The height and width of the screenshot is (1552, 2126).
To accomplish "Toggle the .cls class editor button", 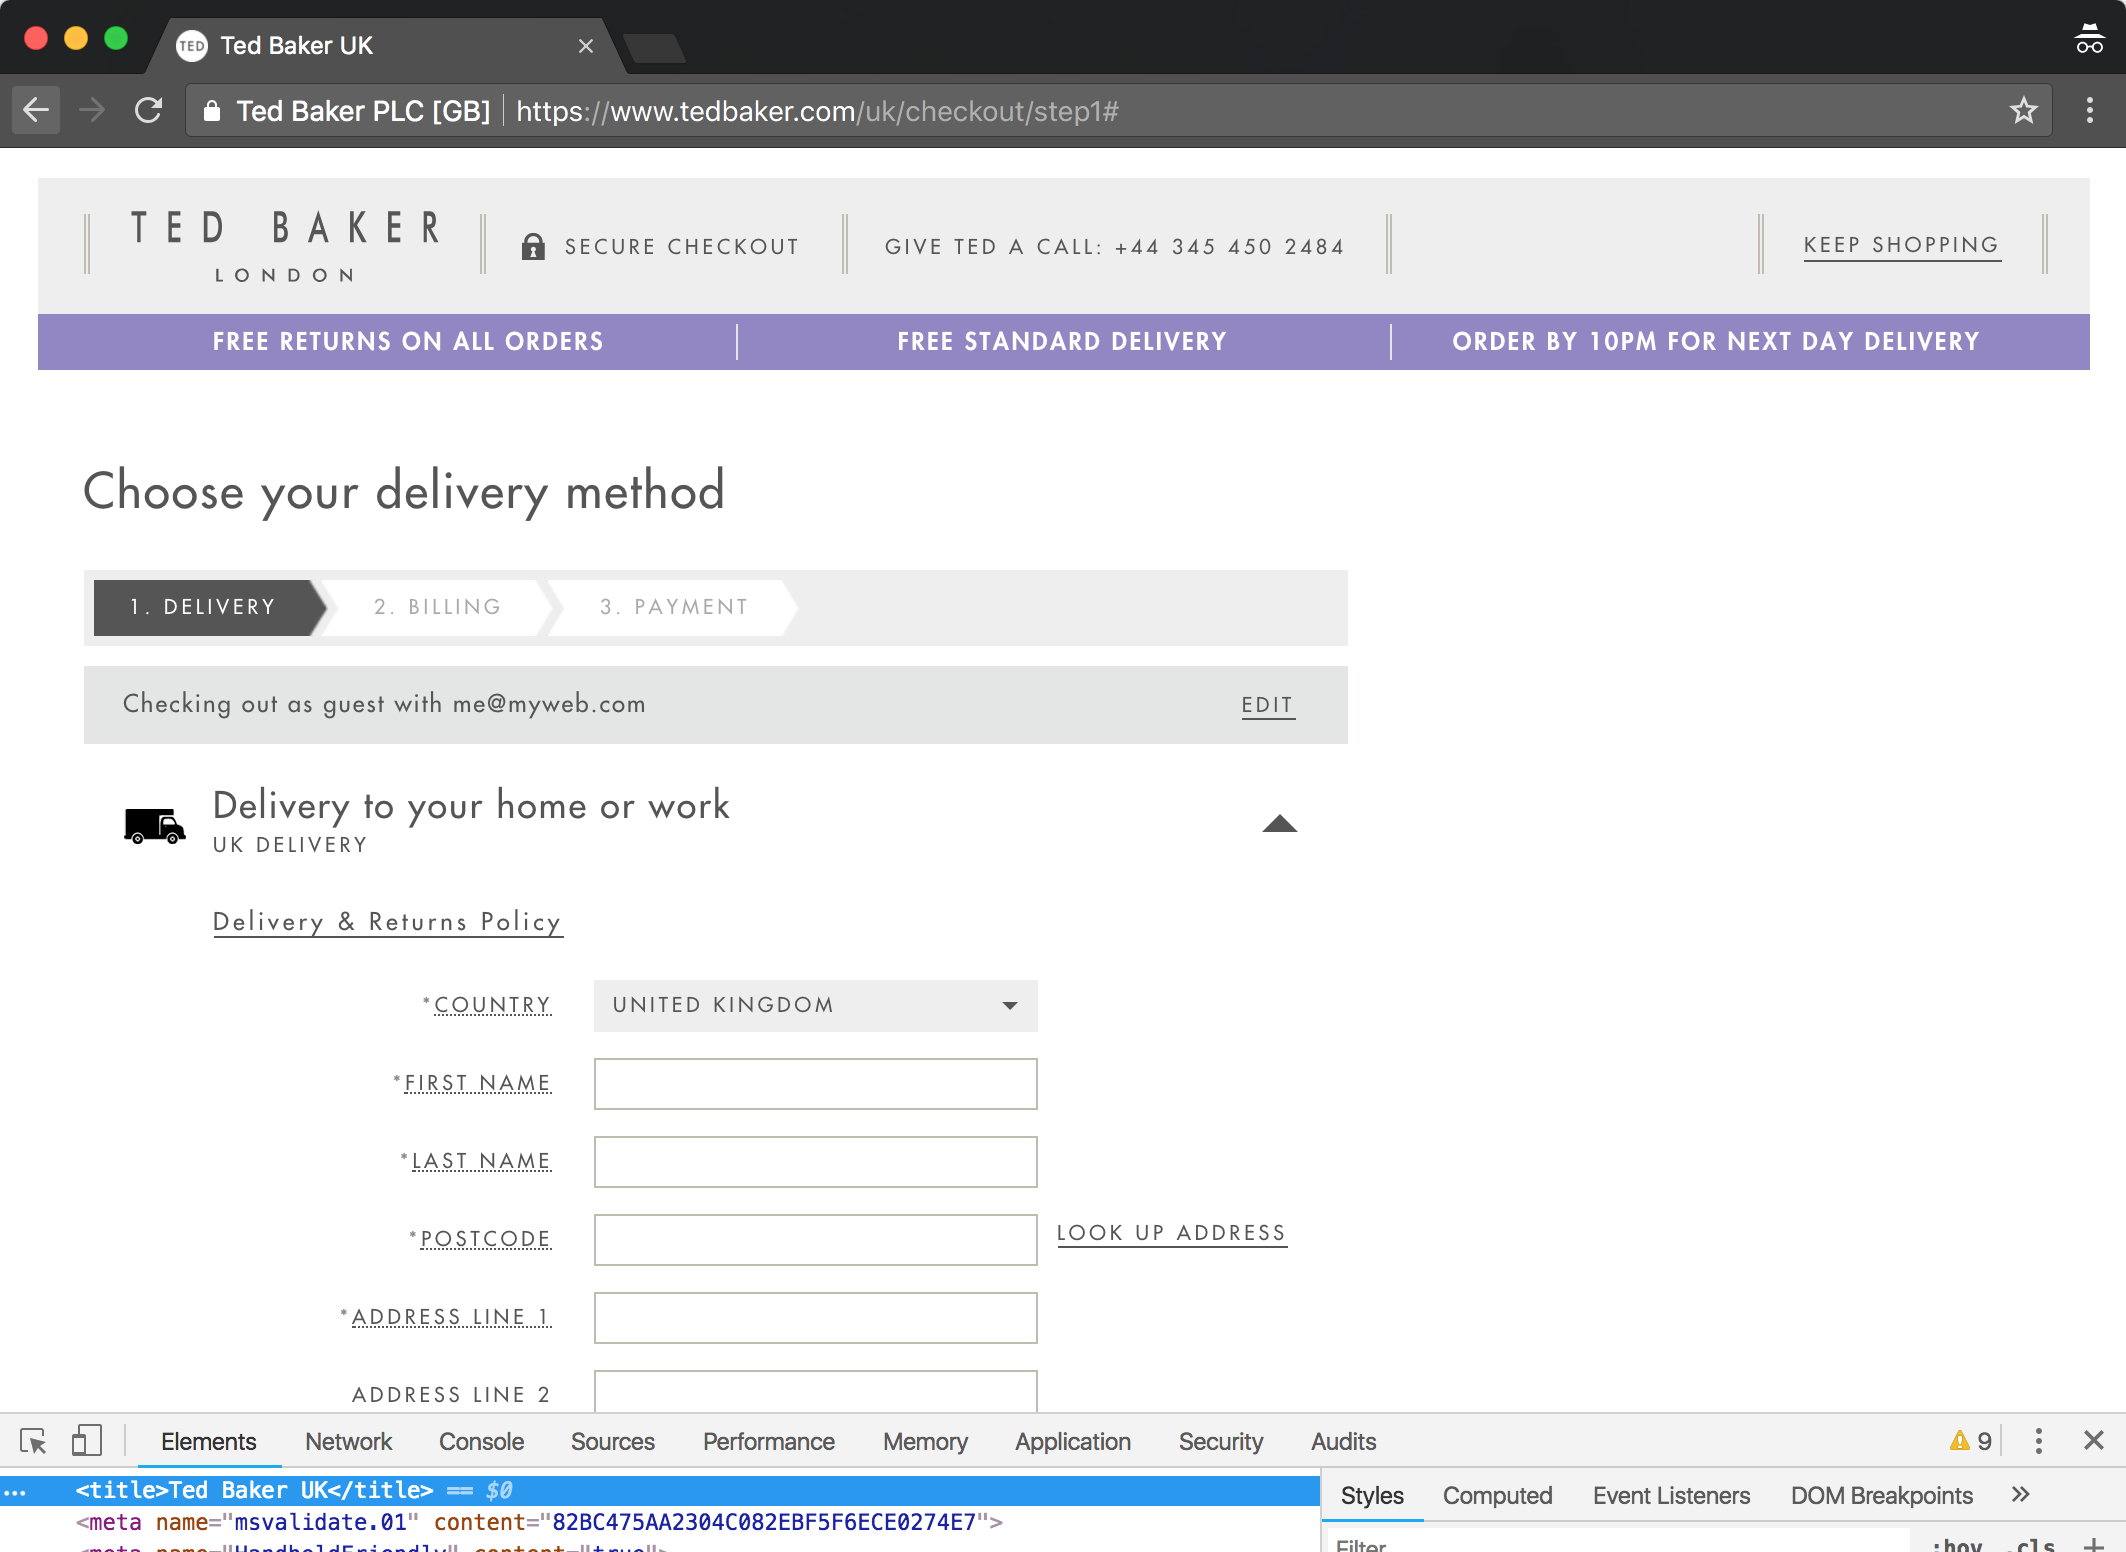I will [x=2032, y=1546].
